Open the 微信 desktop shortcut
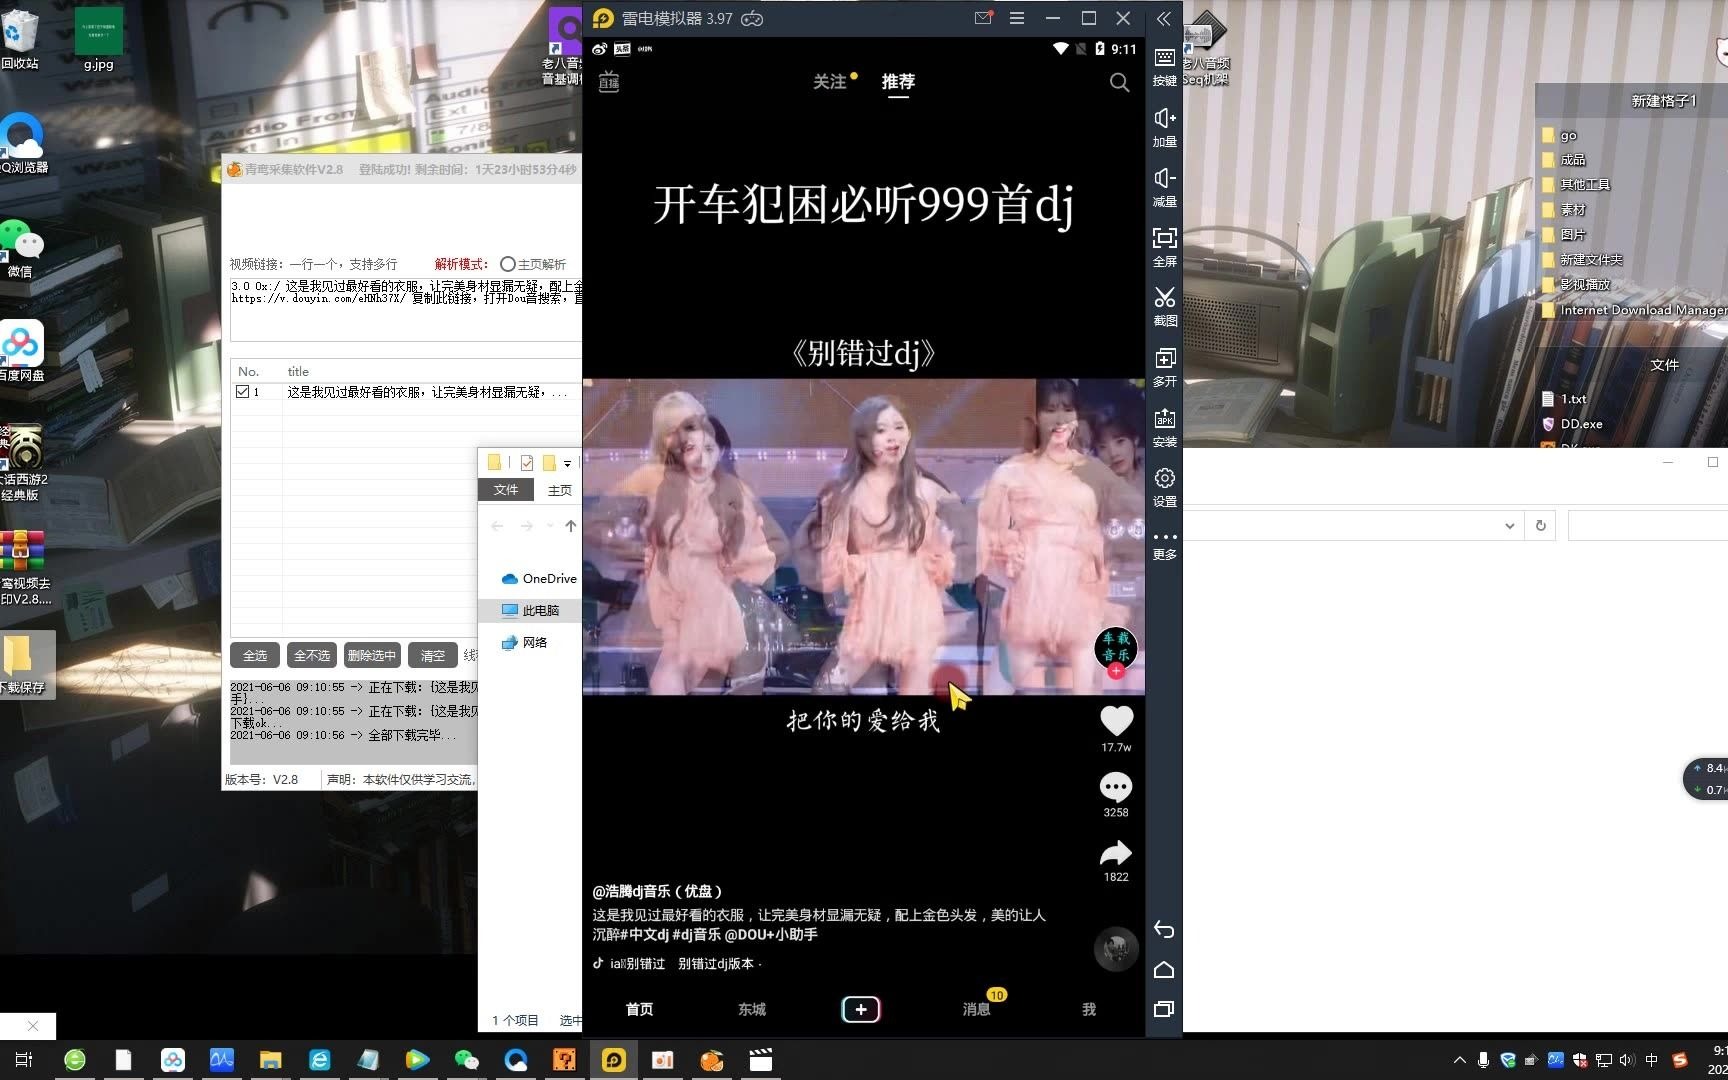The width and height of the screenshot is (1728, 1080). (21, 248)
